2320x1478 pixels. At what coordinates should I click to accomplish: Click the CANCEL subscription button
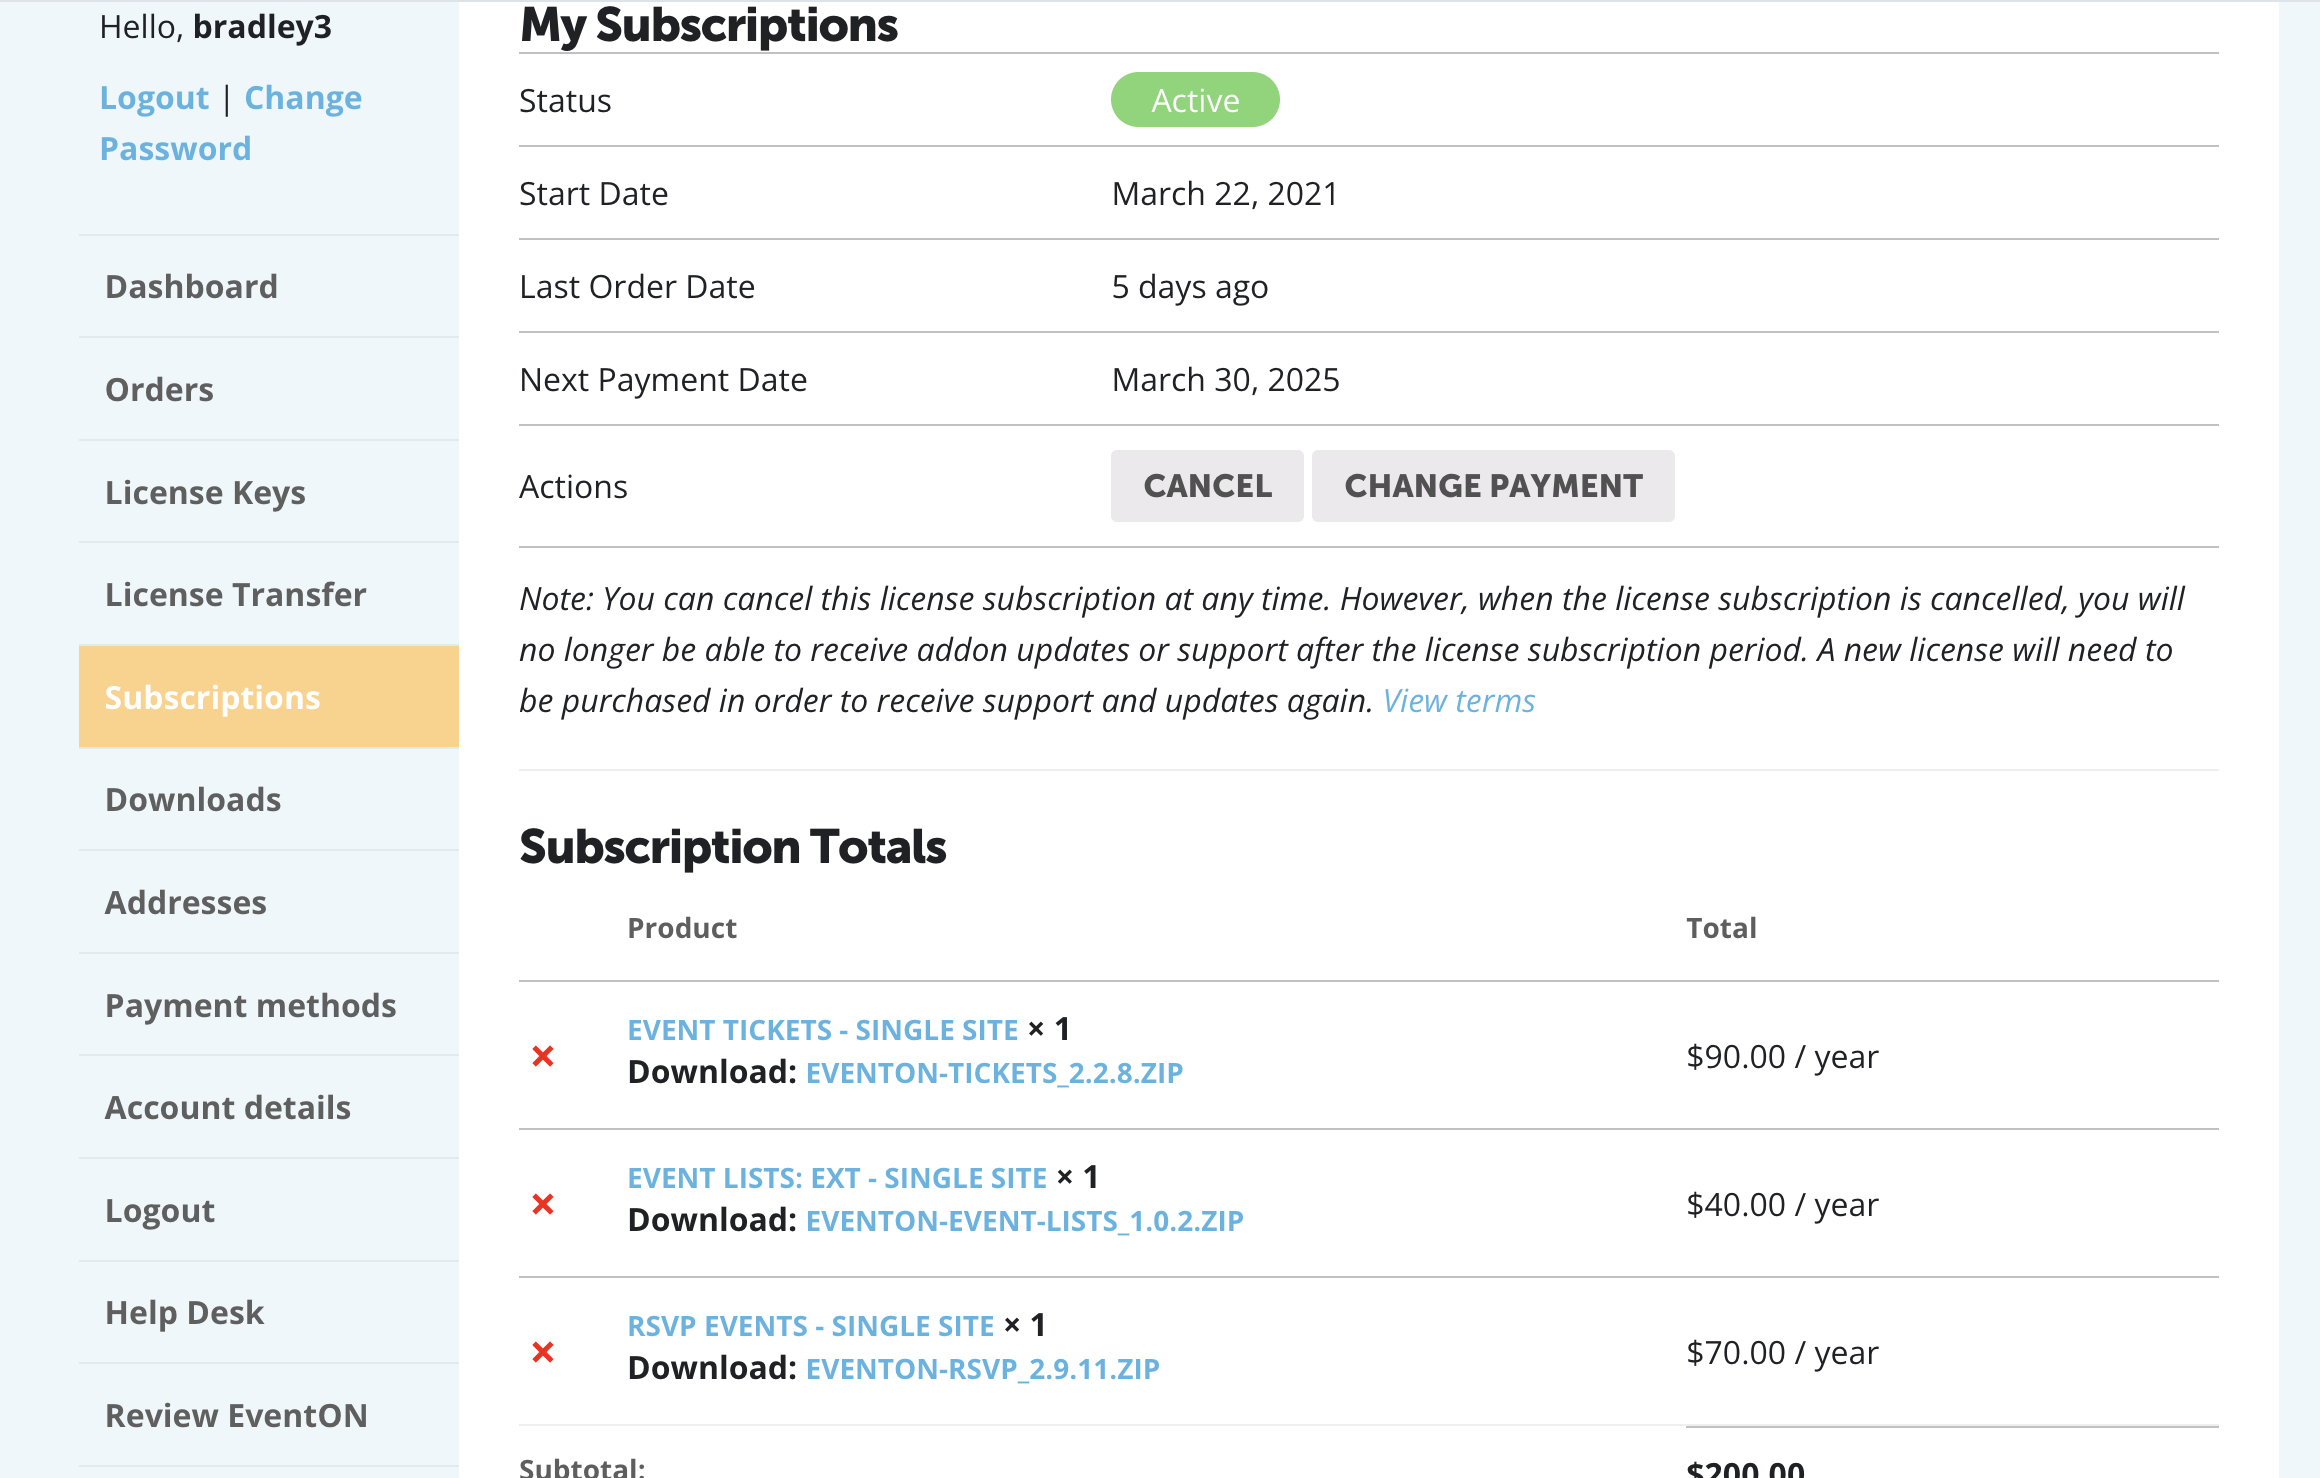point(1207,486)
